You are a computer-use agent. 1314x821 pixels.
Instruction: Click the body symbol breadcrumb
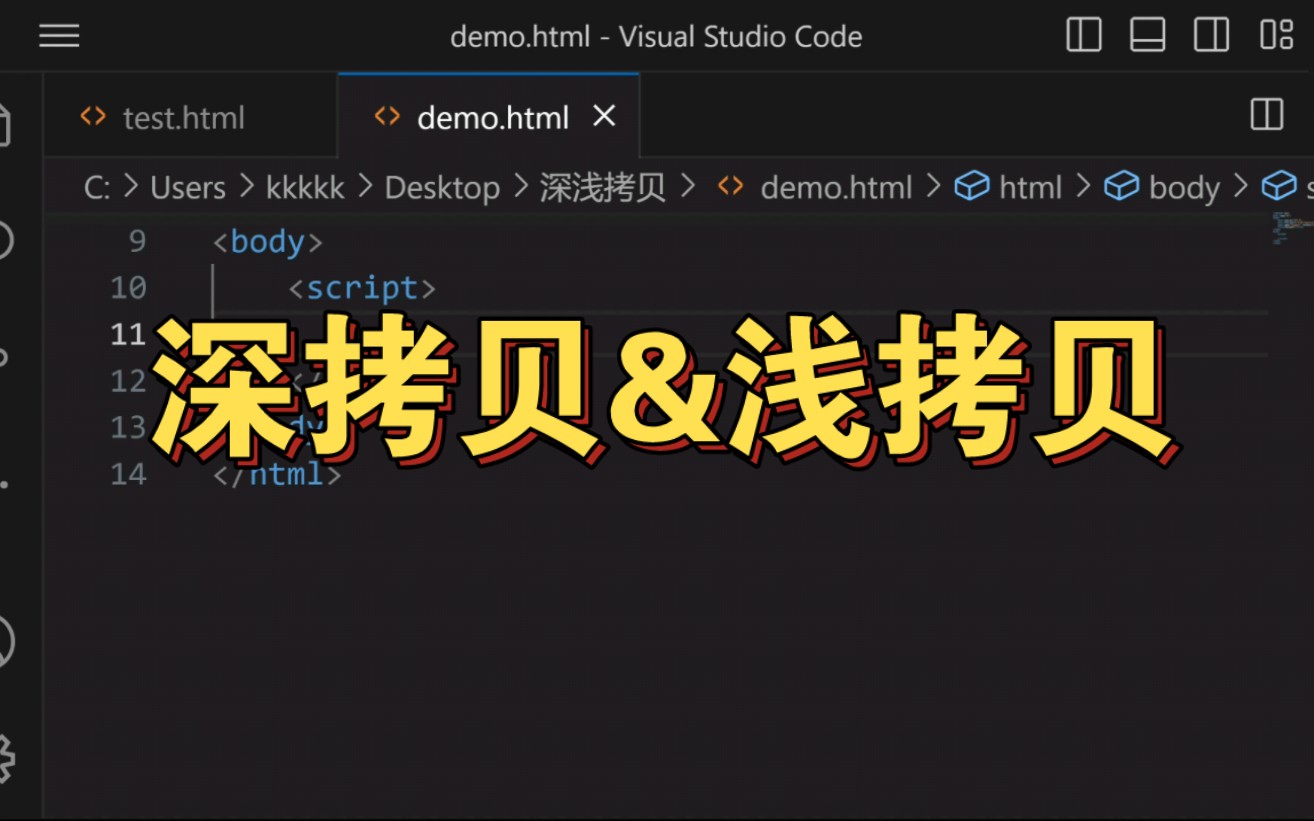pyautogui.click(x=1184, y=189)
